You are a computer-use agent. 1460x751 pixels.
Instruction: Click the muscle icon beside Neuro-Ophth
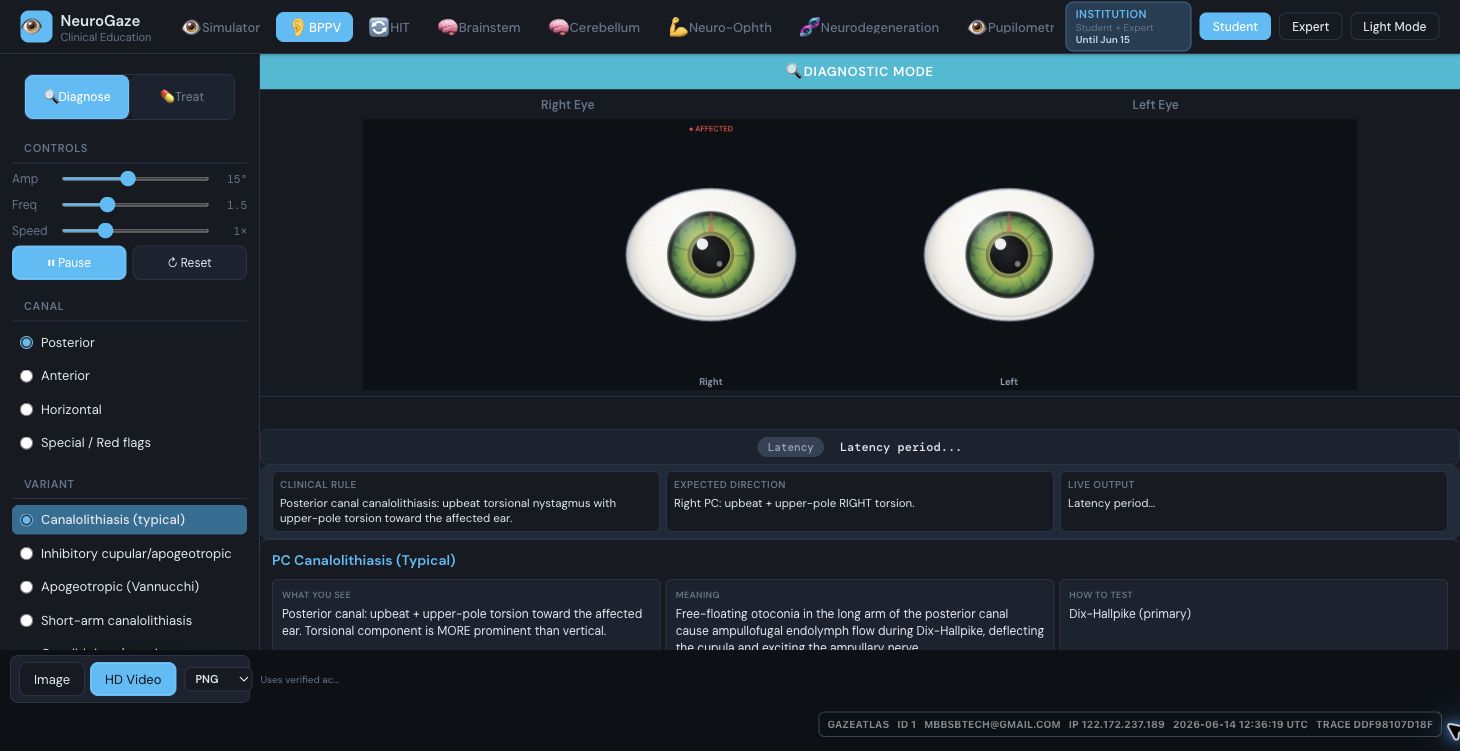point(678,27)
